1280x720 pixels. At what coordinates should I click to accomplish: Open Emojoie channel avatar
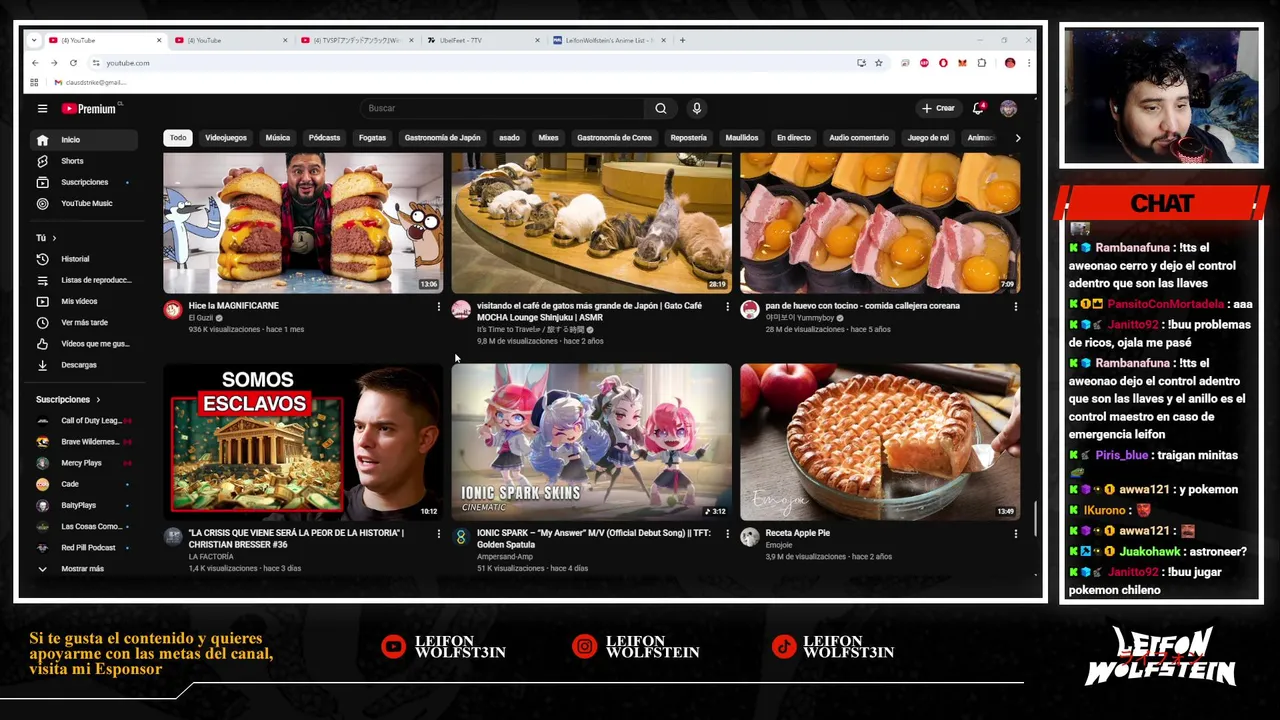(750, 537)
